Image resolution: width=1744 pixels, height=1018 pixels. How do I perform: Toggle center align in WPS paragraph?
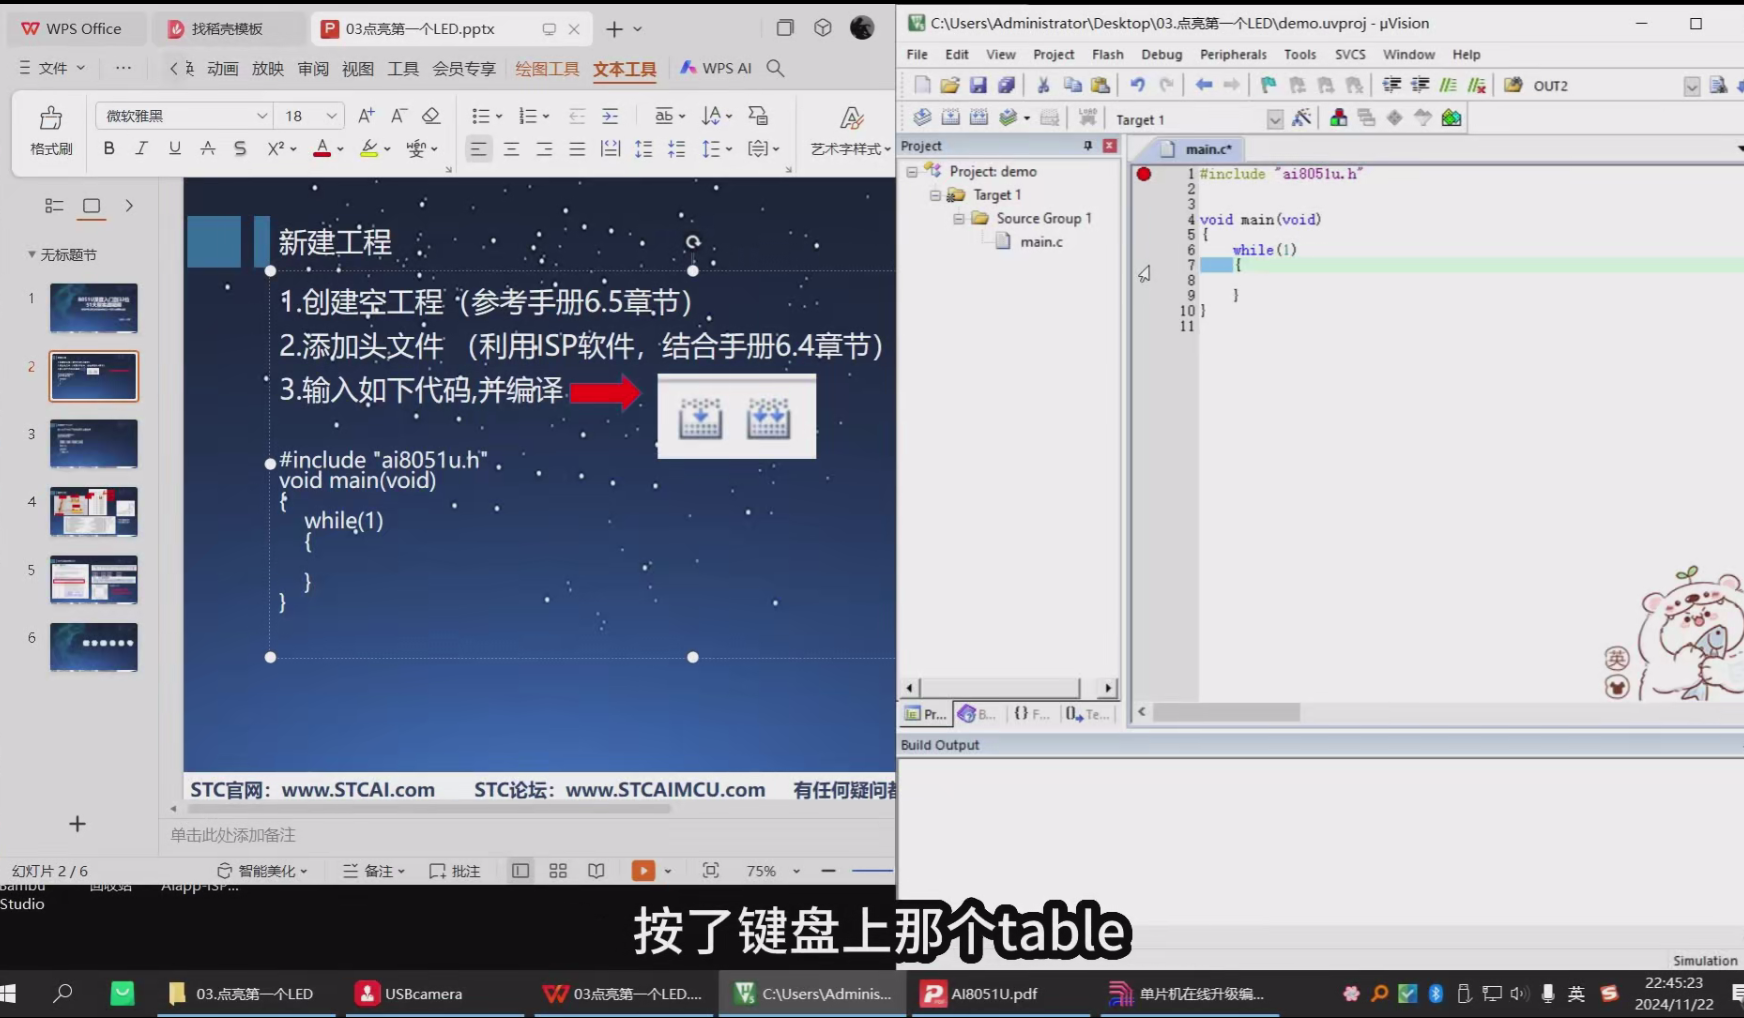tap(511, 149)
